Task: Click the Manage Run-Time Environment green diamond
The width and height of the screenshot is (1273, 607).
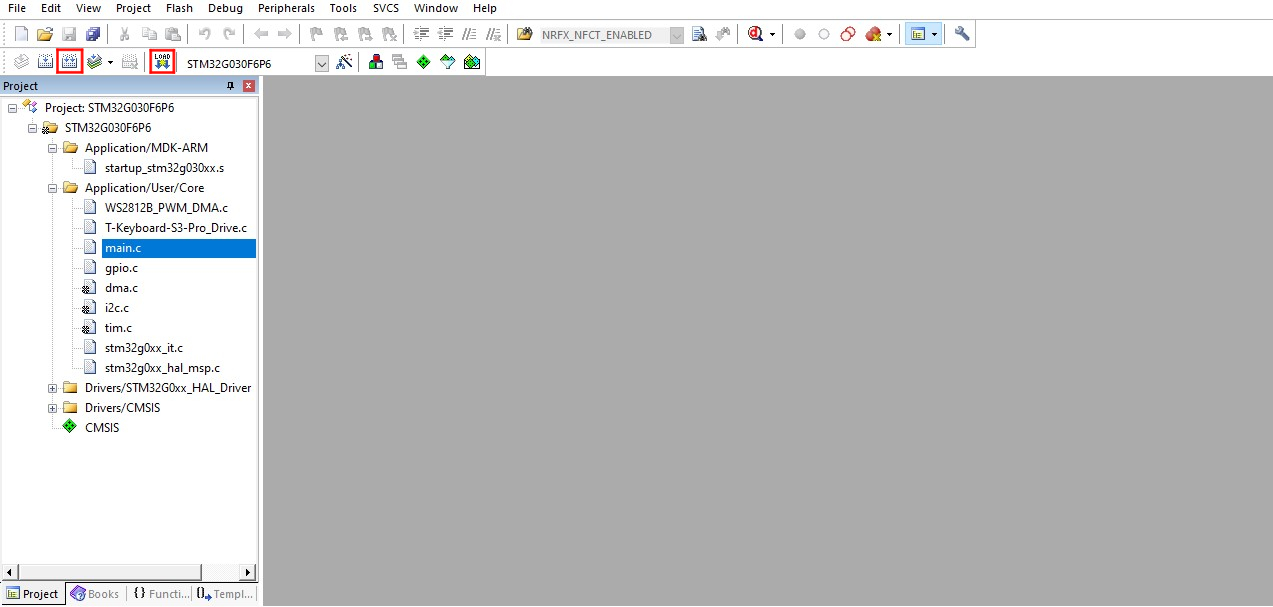Action: 423,62
